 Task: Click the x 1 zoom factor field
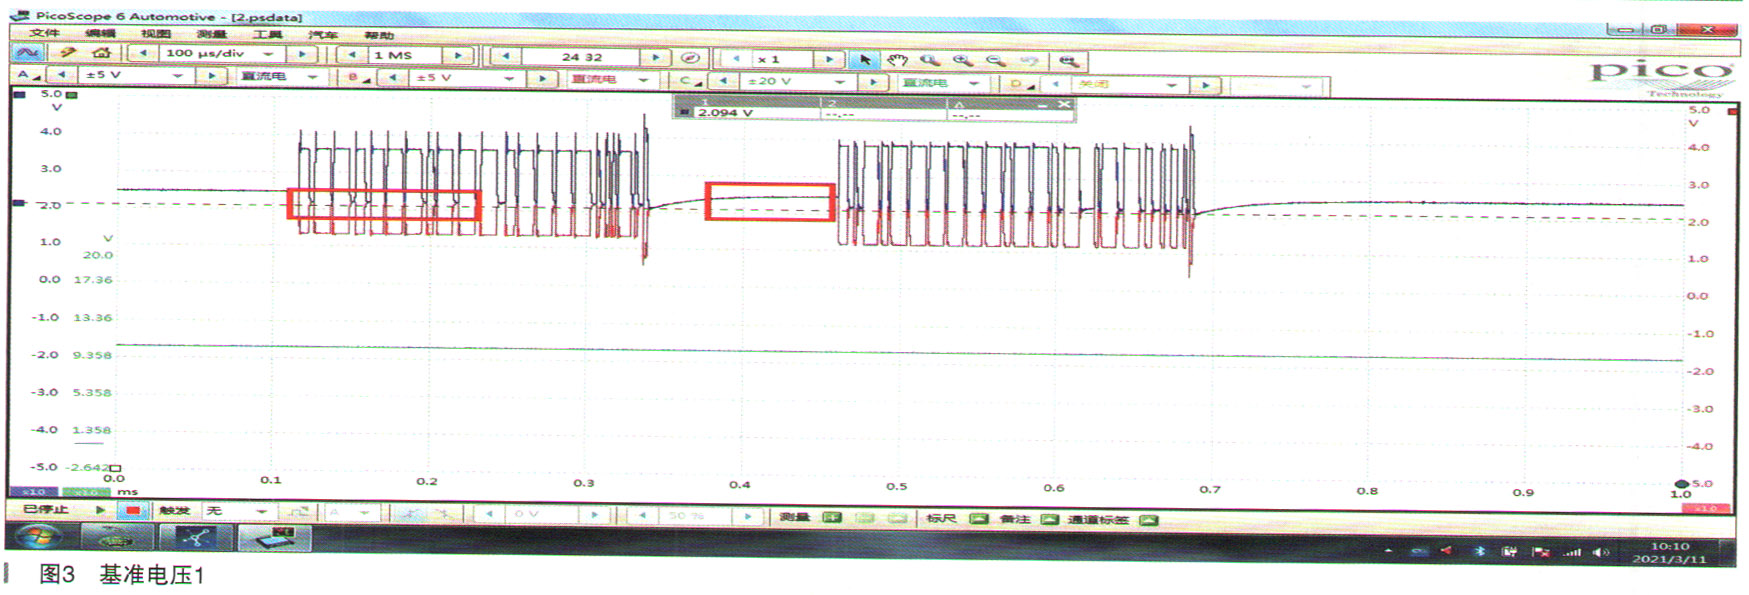782,59
